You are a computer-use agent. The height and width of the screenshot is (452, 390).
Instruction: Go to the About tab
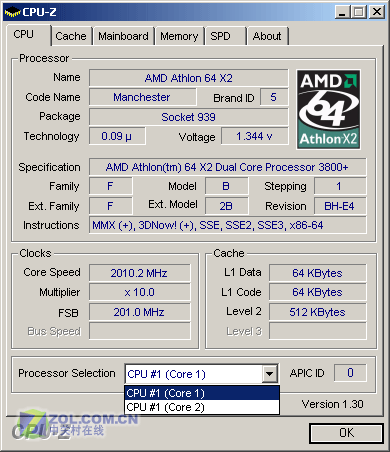tap(267, 36)
